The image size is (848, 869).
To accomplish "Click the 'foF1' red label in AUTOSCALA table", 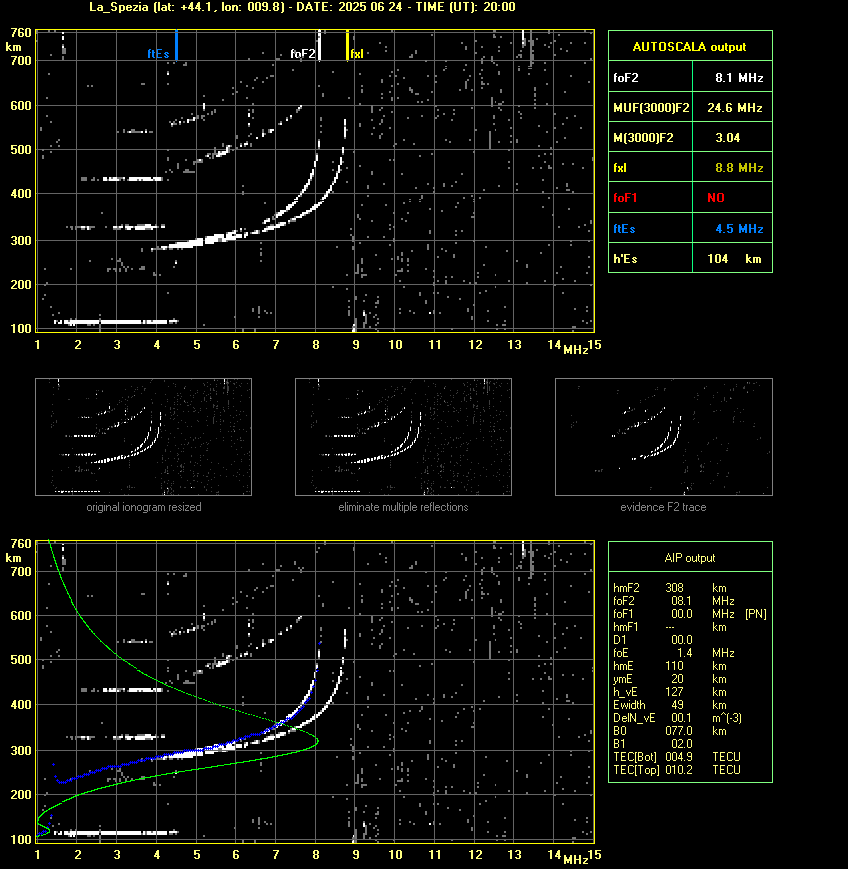I will point(625,198).
